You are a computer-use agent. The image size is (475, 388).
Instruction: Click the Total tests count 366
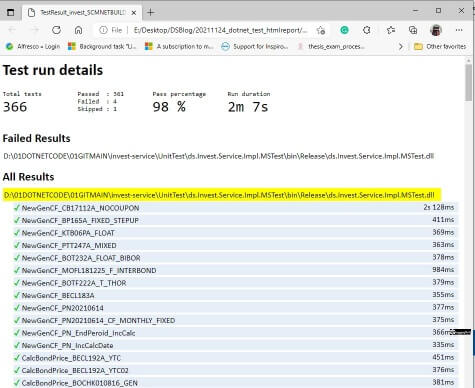(x=15, y=107)
